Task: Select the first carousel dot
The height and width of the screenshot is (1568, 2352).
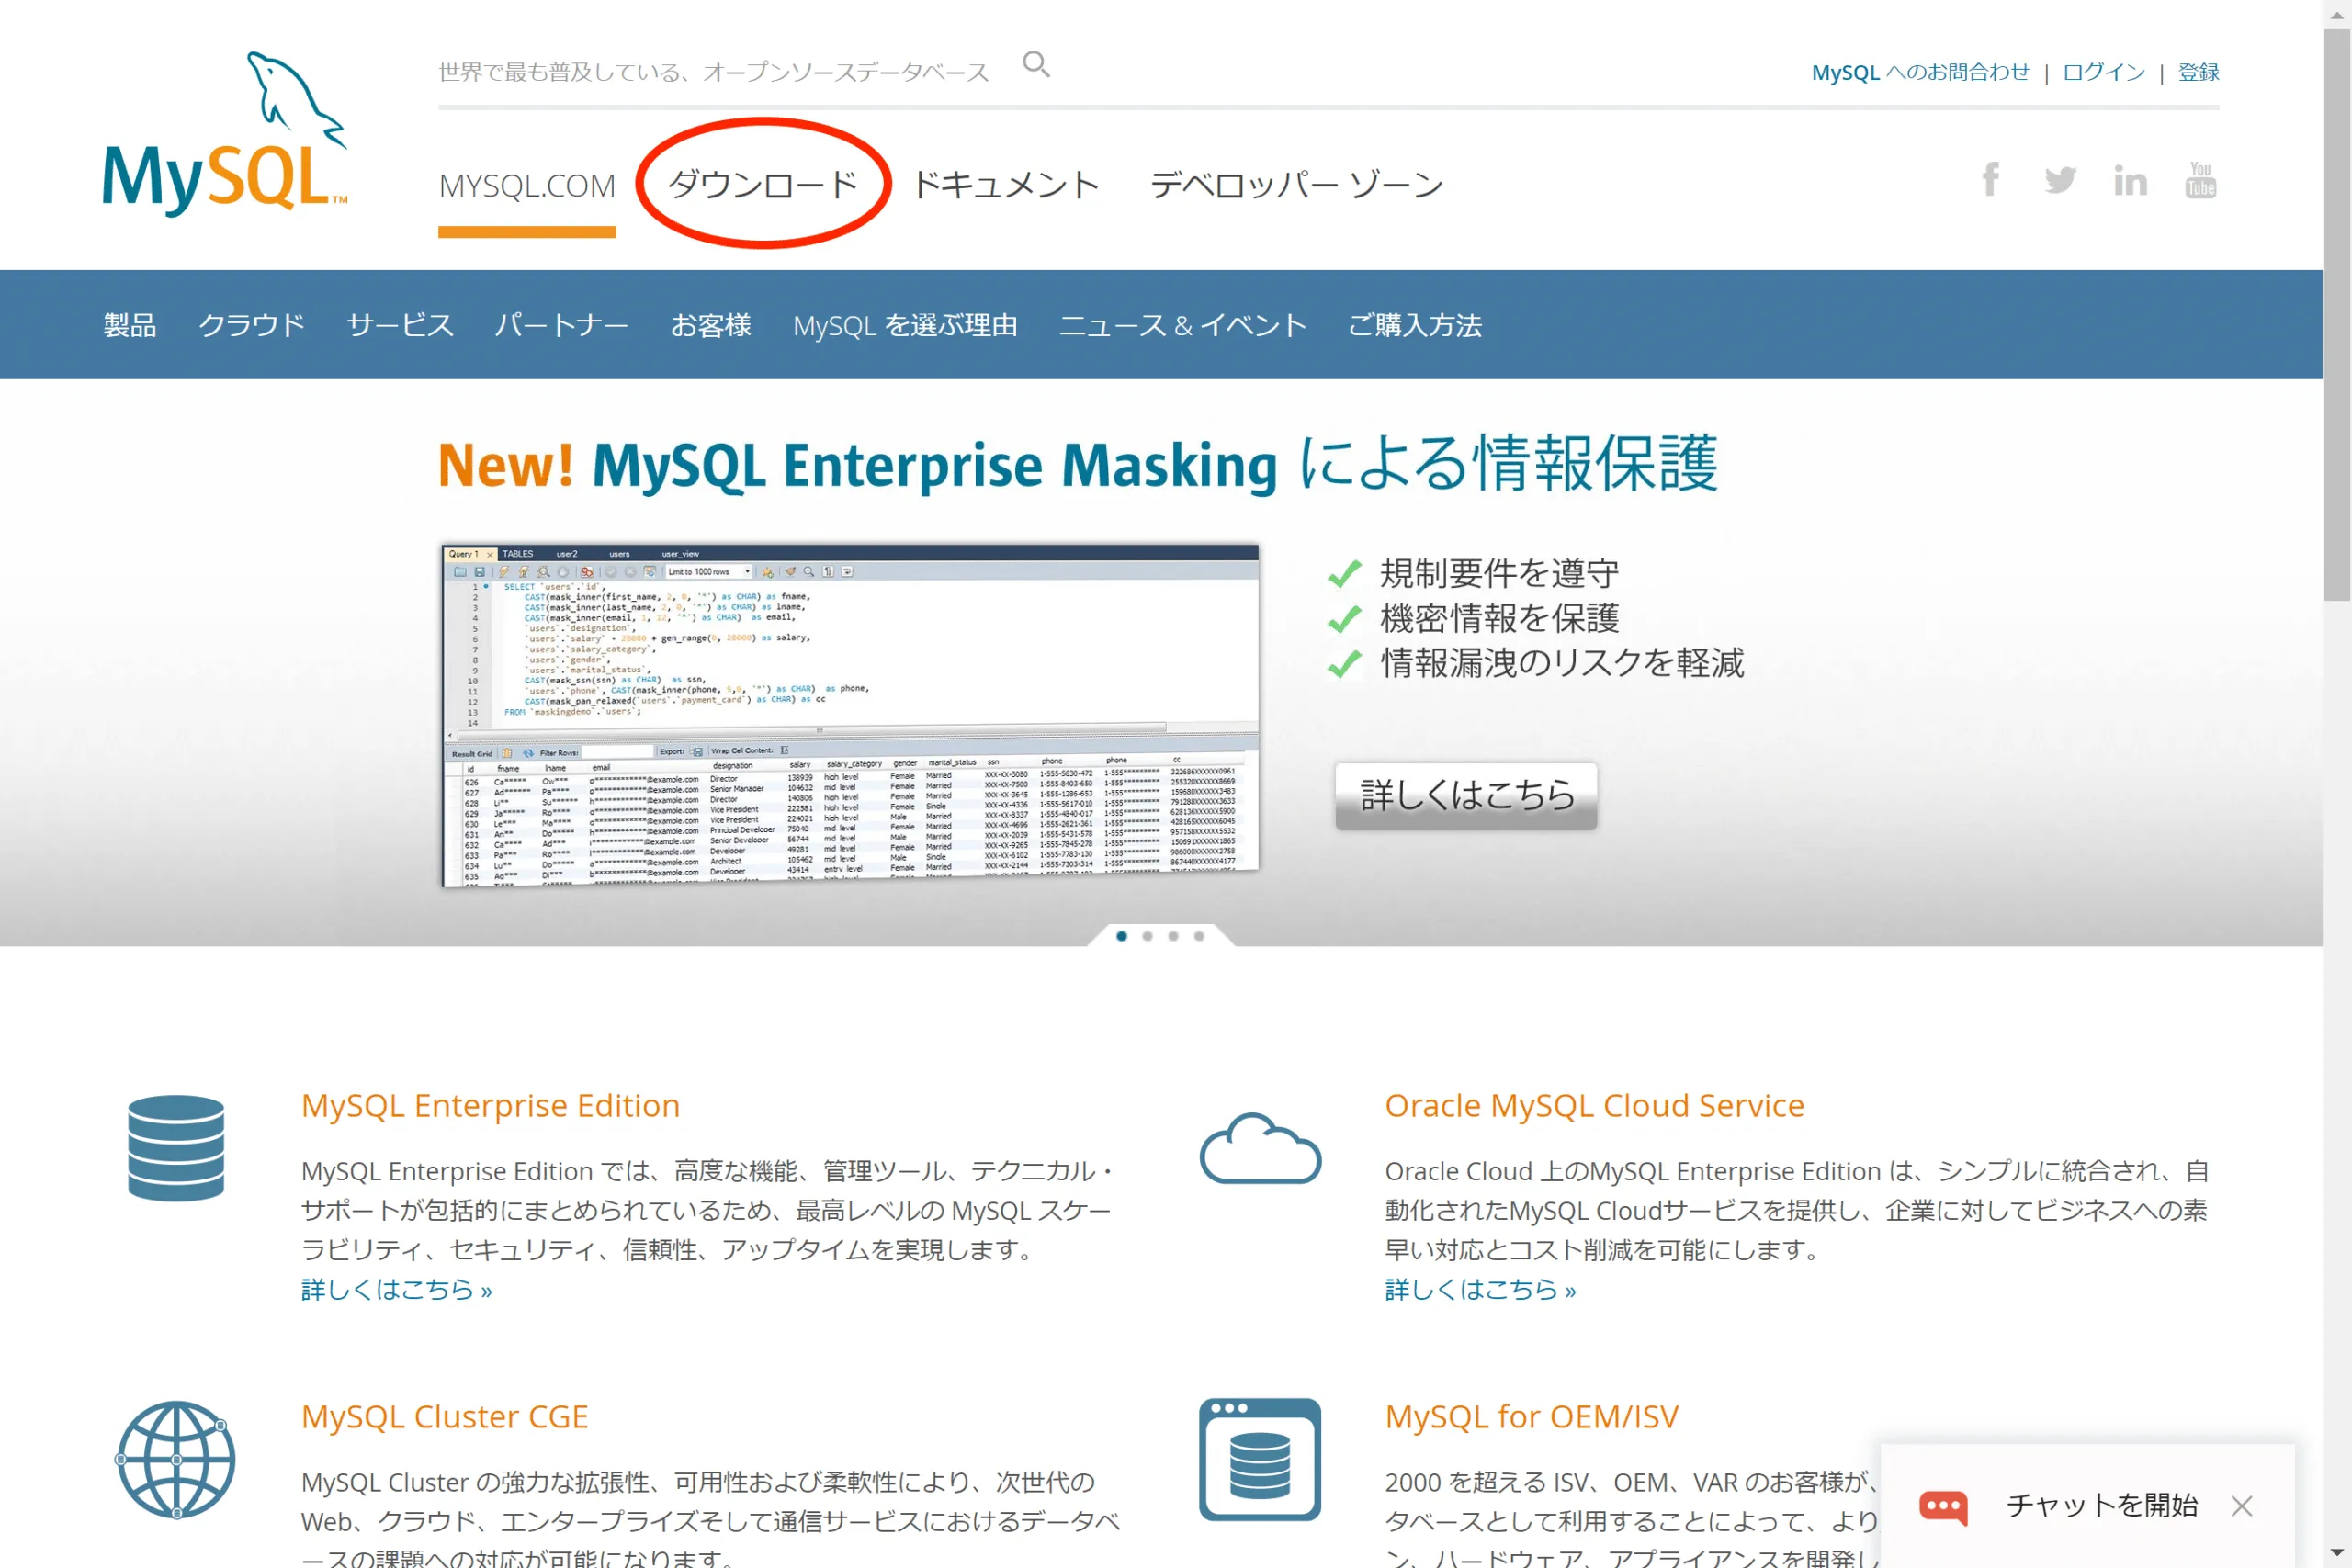Action: 1121,936
